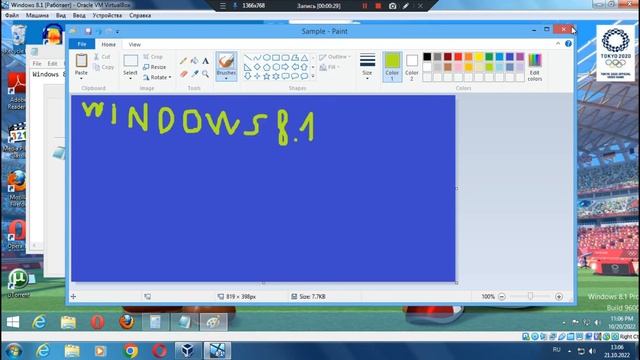Open the Rotate dropdown
640x360 pixels.
tap(157, 77)
